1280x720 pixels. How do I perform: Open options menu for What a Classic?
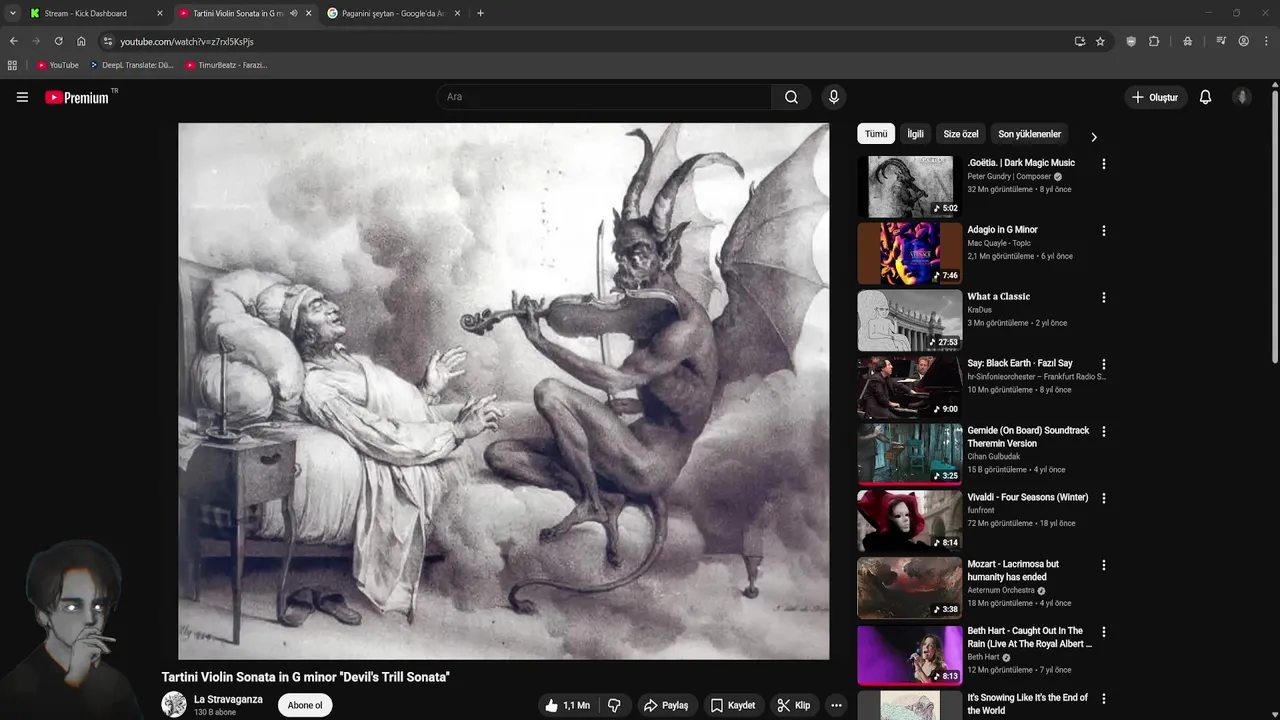click(x=1104, y=298)
